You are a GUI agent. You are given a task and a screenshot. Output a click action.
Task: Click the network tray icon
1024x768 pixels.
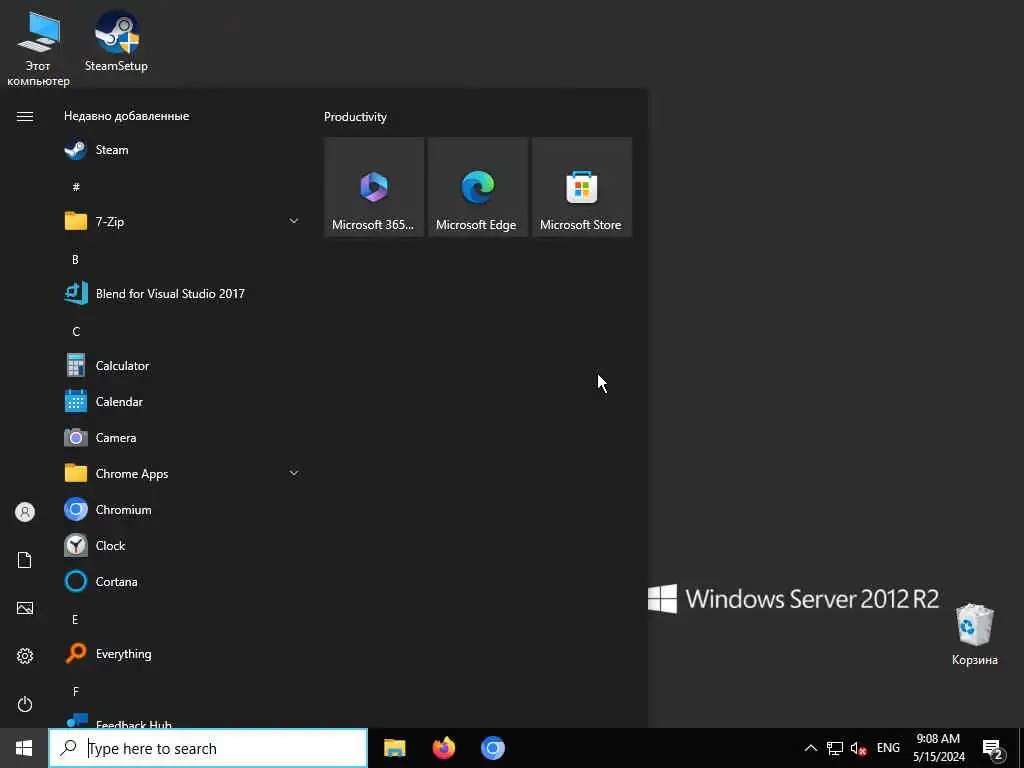click(835, 748)
